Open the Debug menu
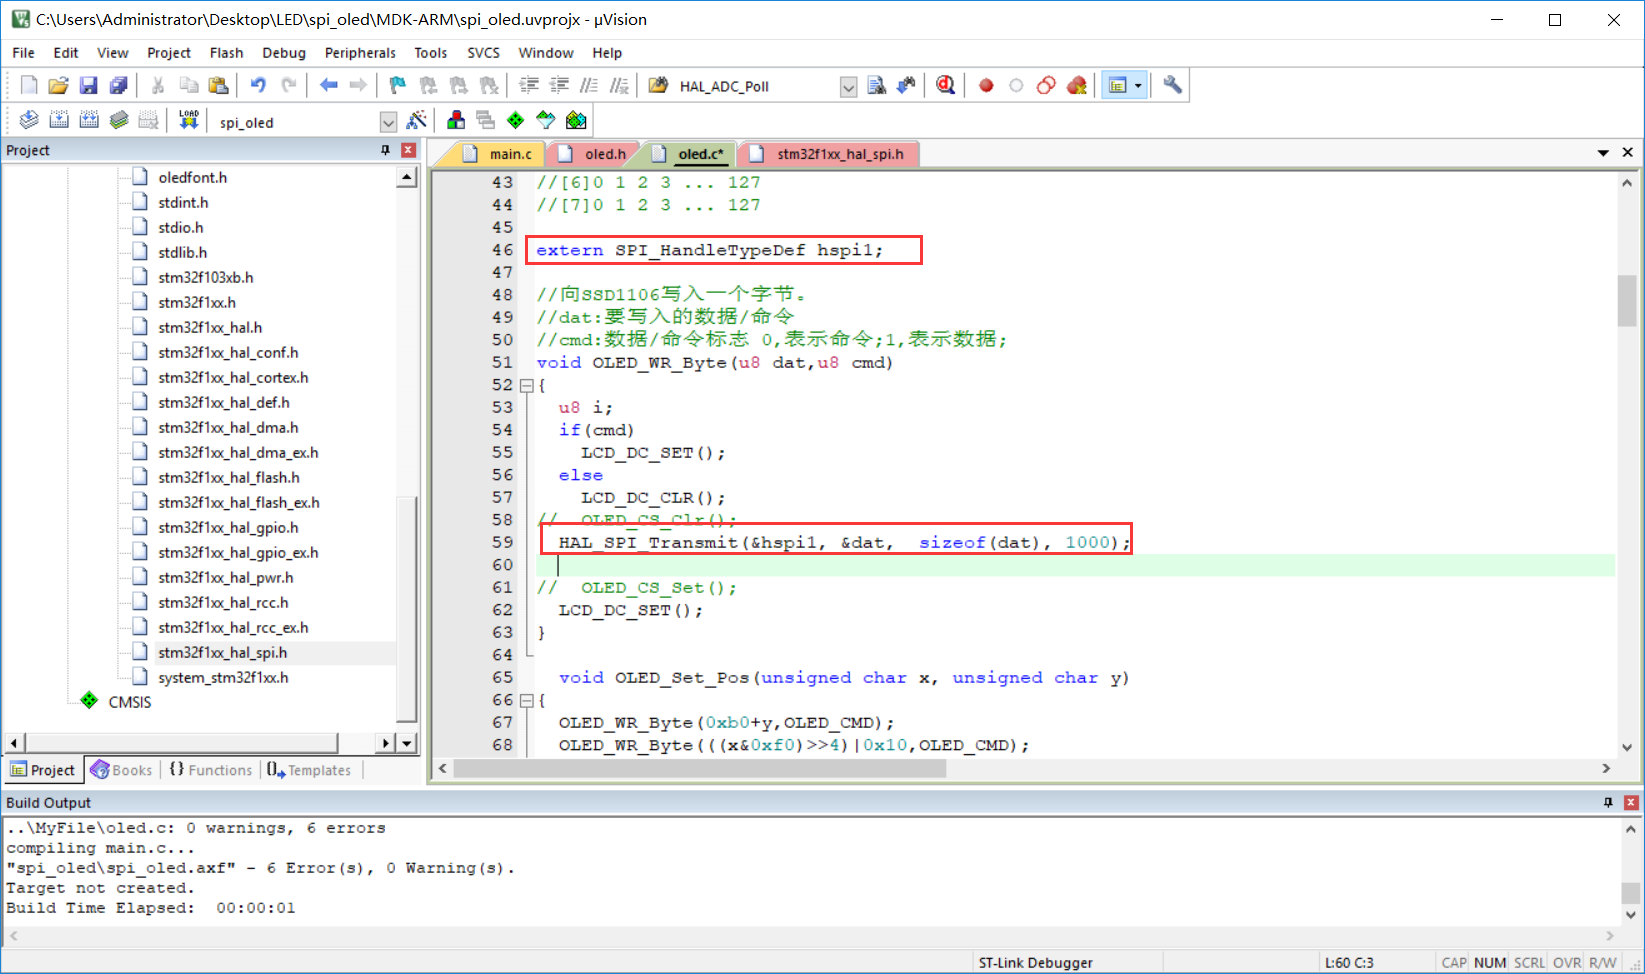This screenshot has height=974, width=1645. coord(284,53)
